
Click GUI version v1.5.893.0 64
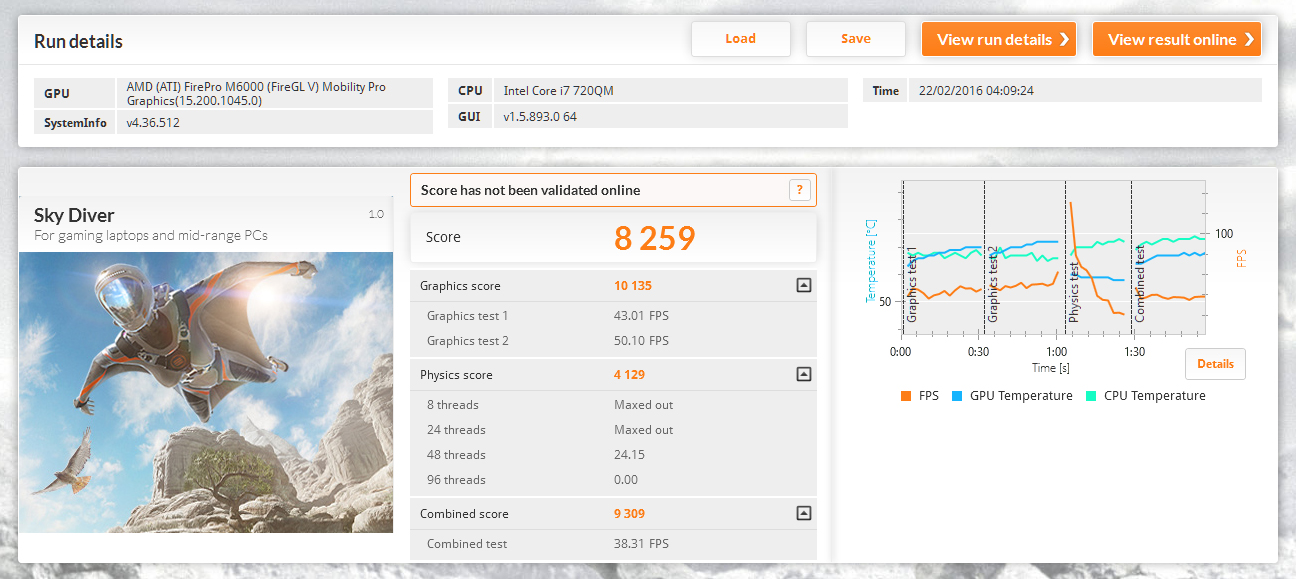671,117
